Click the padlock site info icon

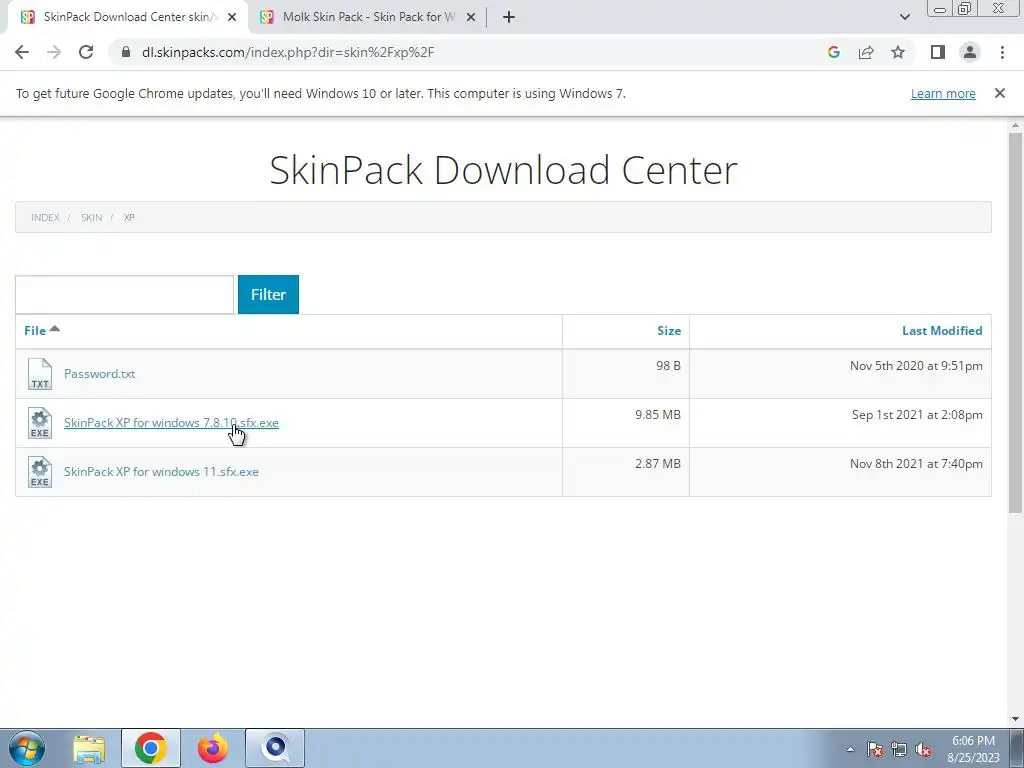[x=126, y=52]
